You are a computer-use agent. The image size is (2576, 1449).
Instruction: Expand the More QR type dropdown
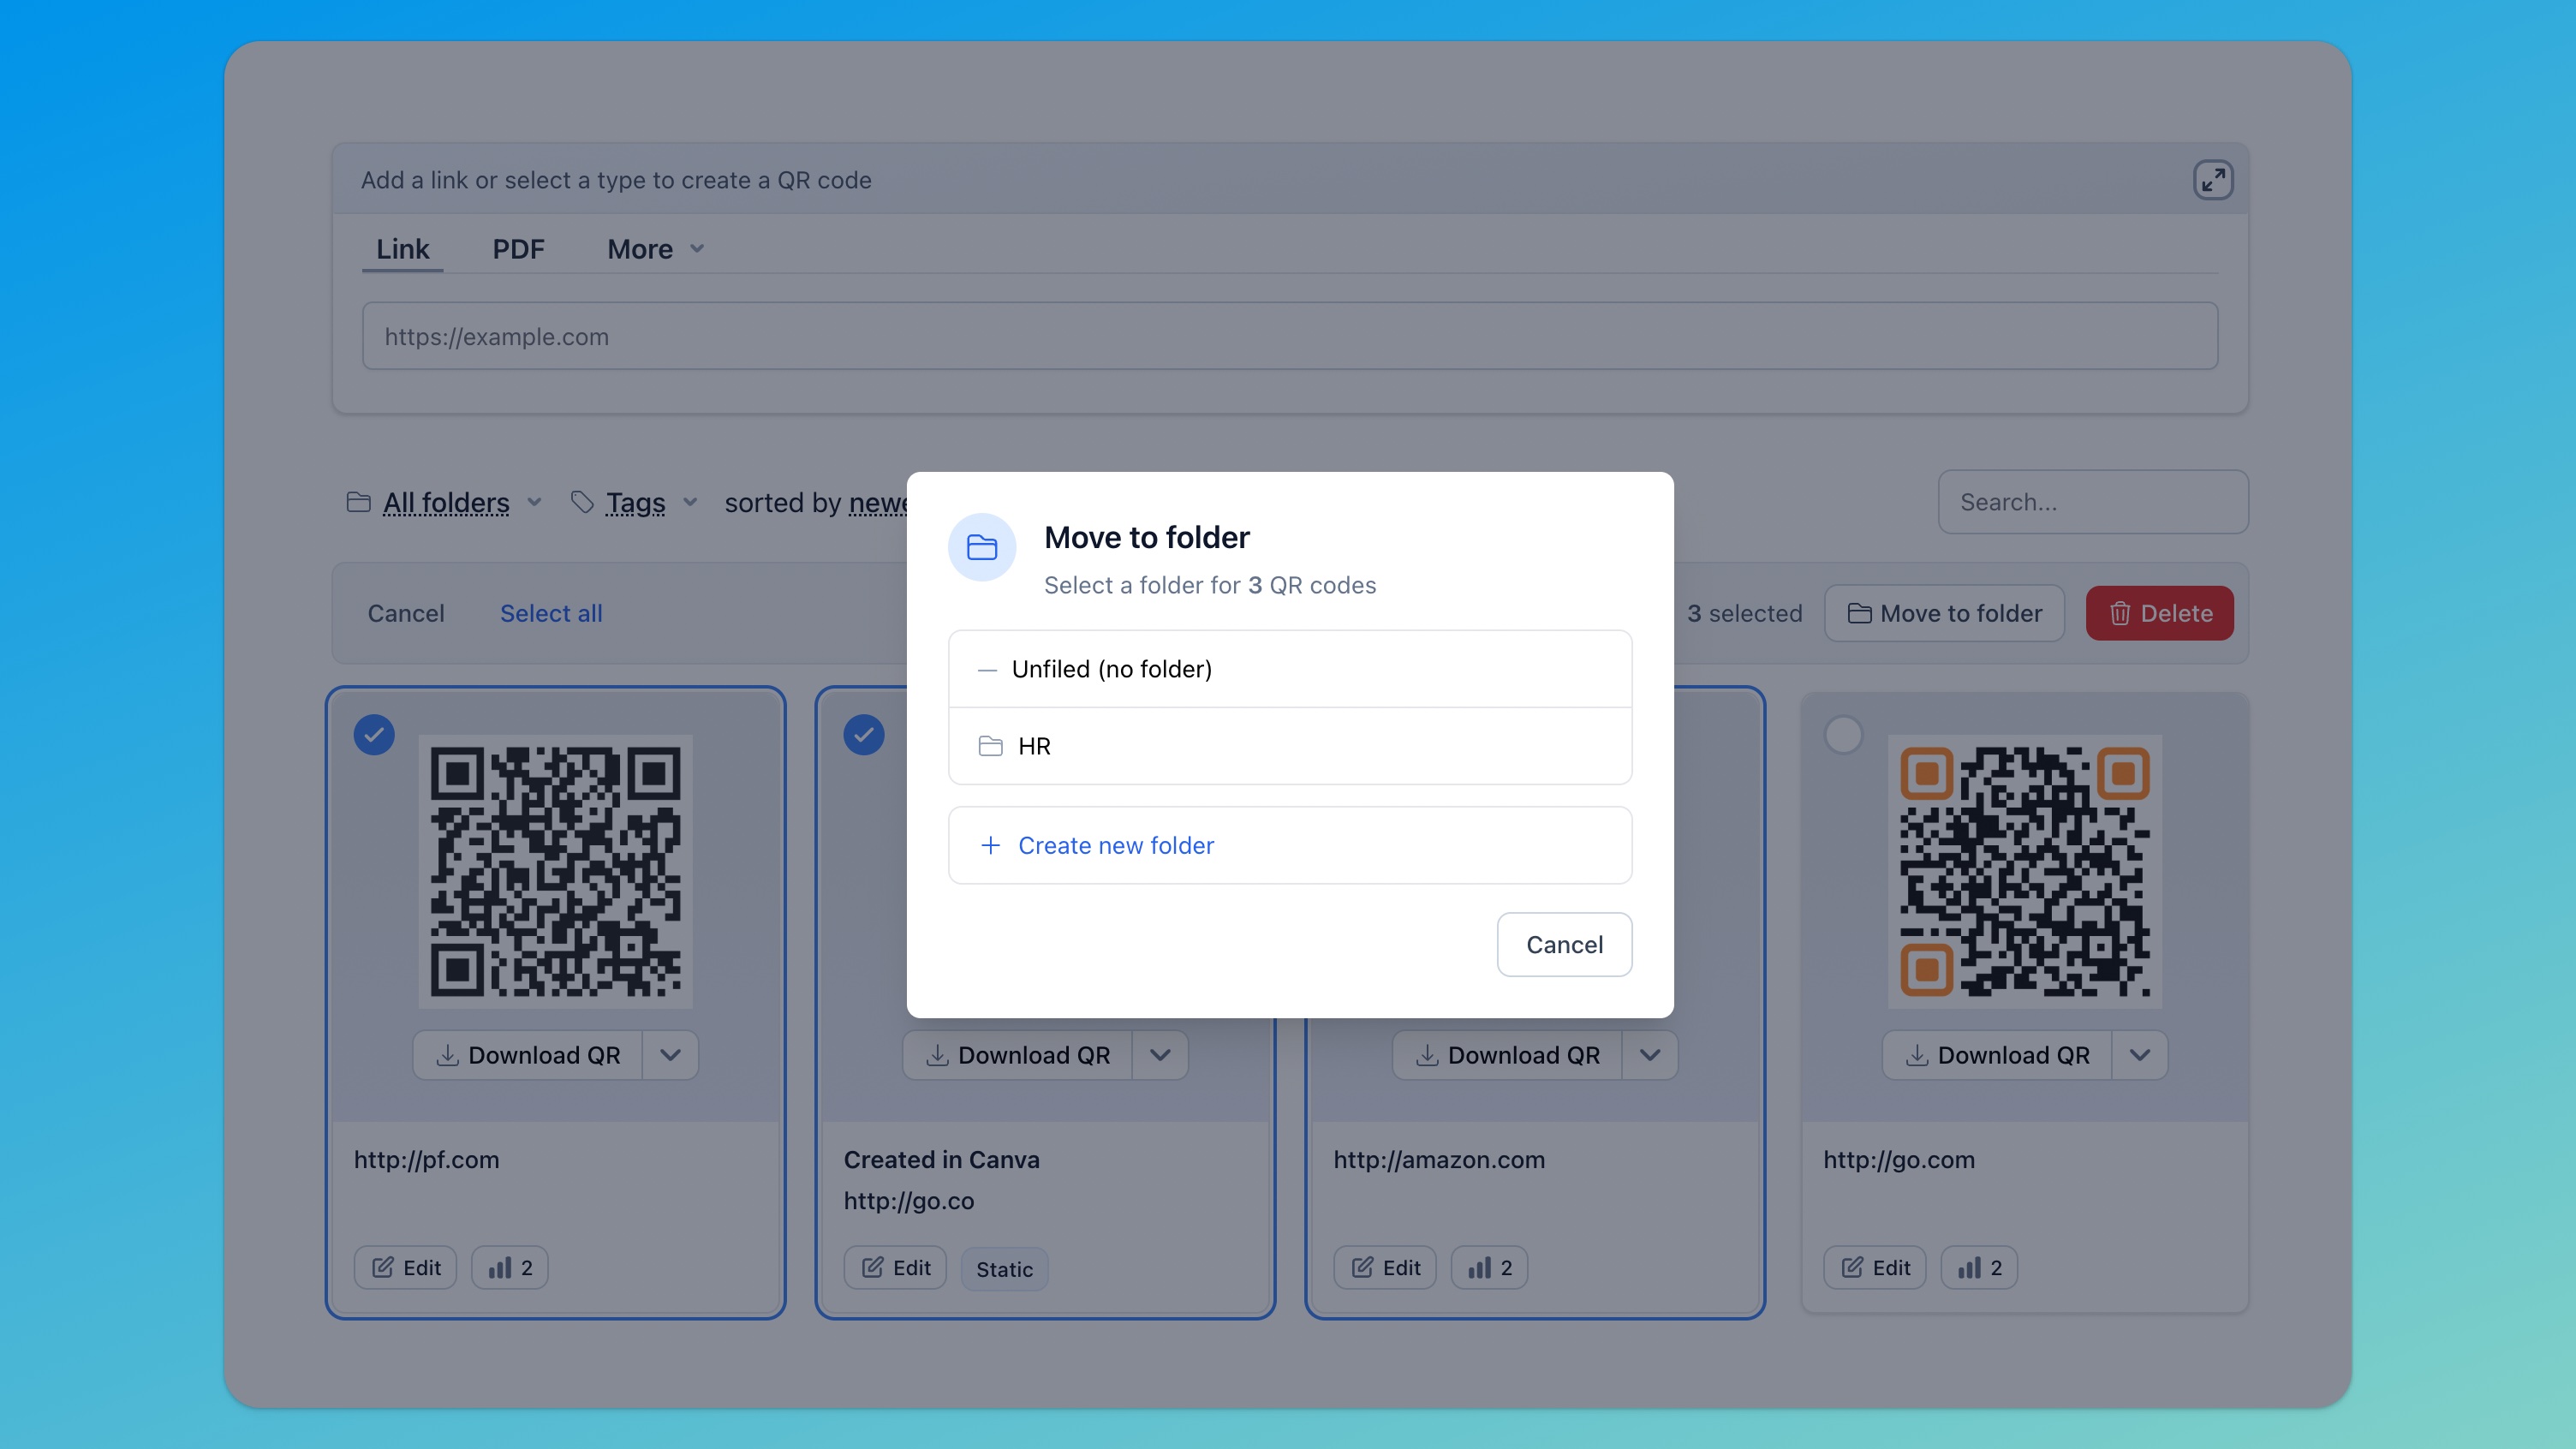point(654,248)
